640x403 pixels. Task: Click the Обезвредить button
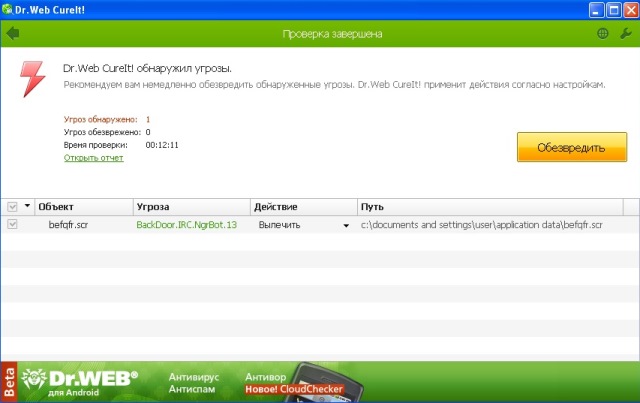[x=572, y=147]
